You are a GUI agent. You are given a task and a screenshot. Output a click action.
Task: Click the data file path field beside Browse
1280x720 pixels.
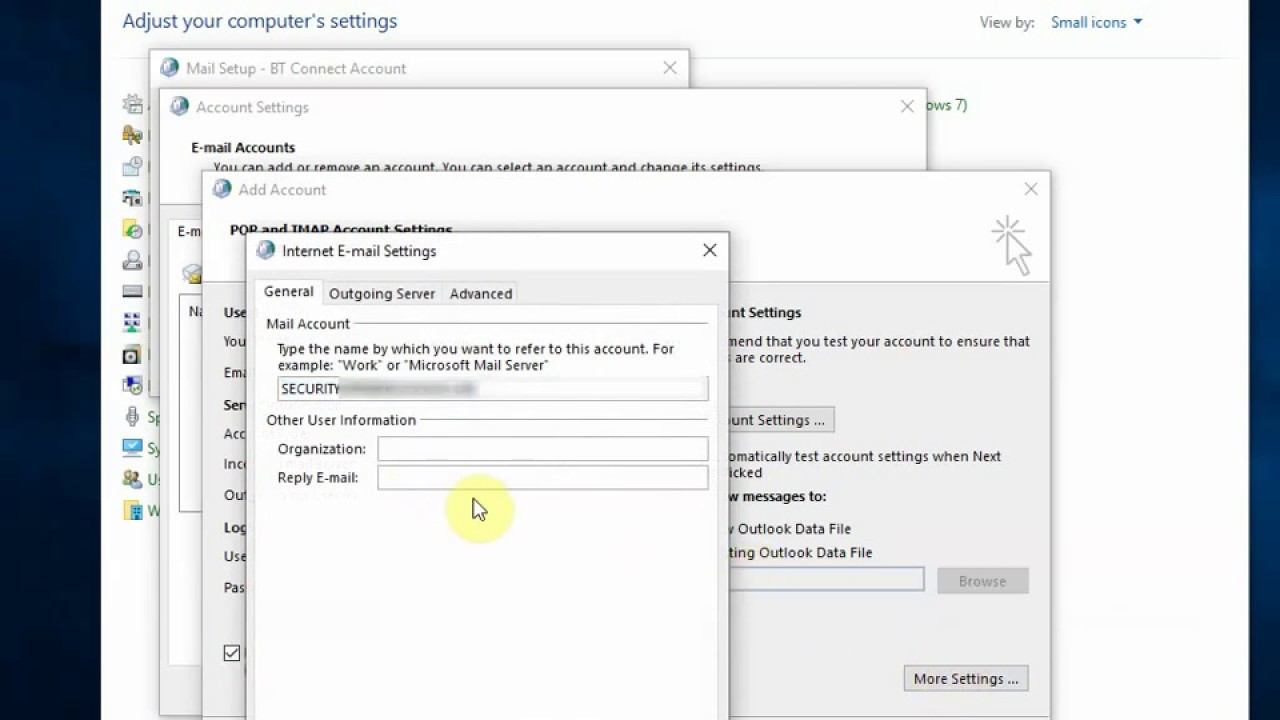coord(826,579)
